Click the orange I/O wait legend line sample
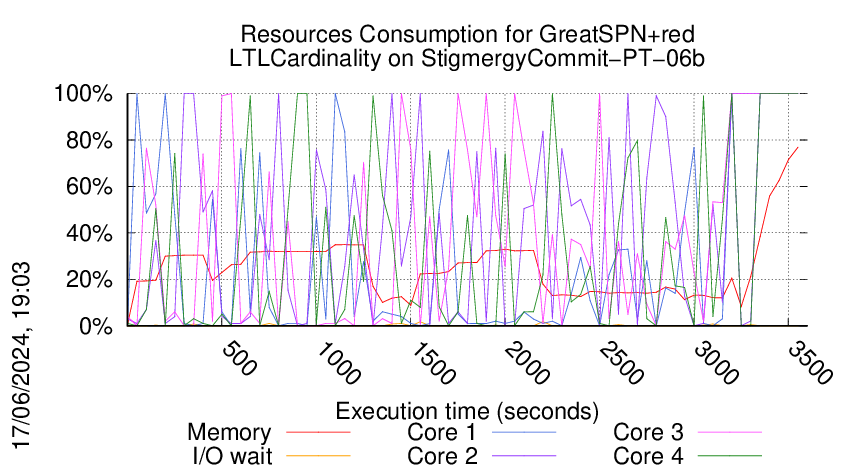Image resolution: width=850 pixels, height=475 pixels. point(318,456)
